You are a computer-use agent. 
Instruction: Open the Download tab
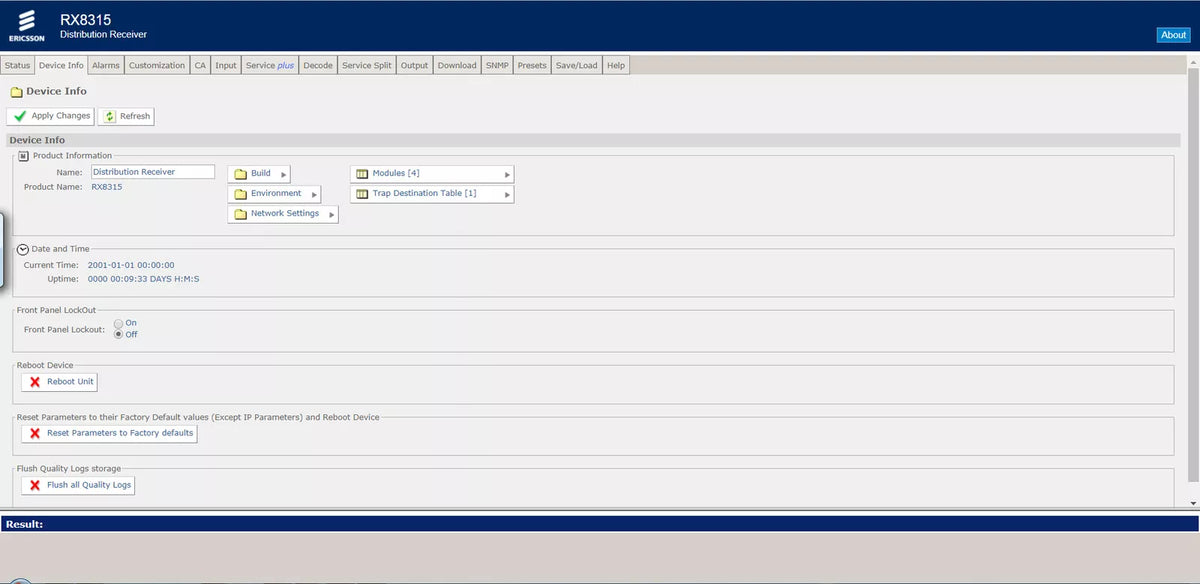pyautogui.click(x=457, y=65)
